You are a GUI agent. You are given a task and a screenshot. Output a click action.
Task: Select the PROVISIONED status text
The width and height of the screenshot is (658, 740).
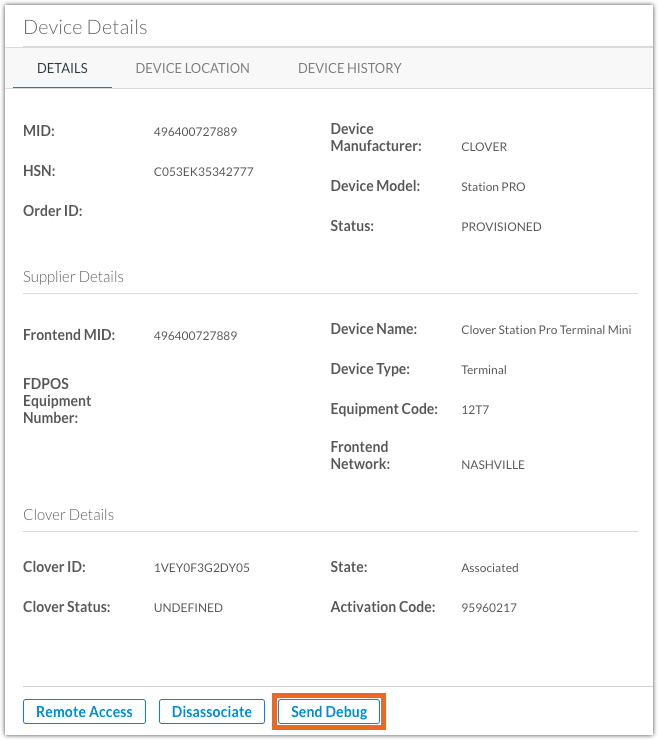coord(501,227)
